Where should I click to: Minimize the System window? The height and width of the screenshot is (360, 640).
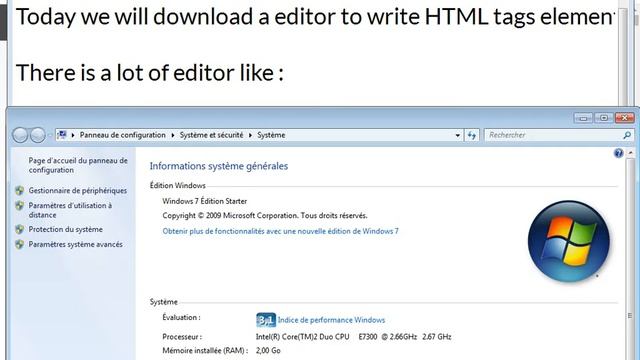point(583,118)
